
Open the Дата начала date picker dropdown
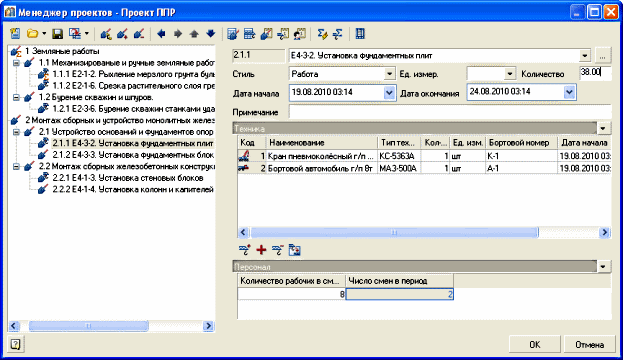point(389,93)
